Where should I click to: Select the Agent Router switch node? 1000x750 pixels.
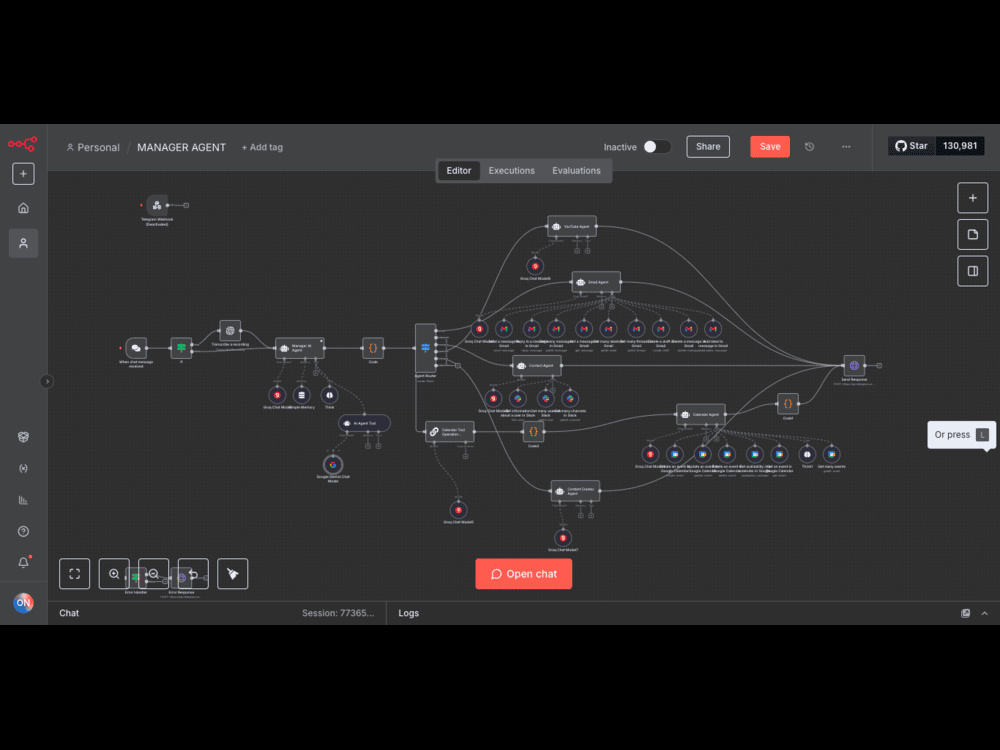[x=425, y=348]
